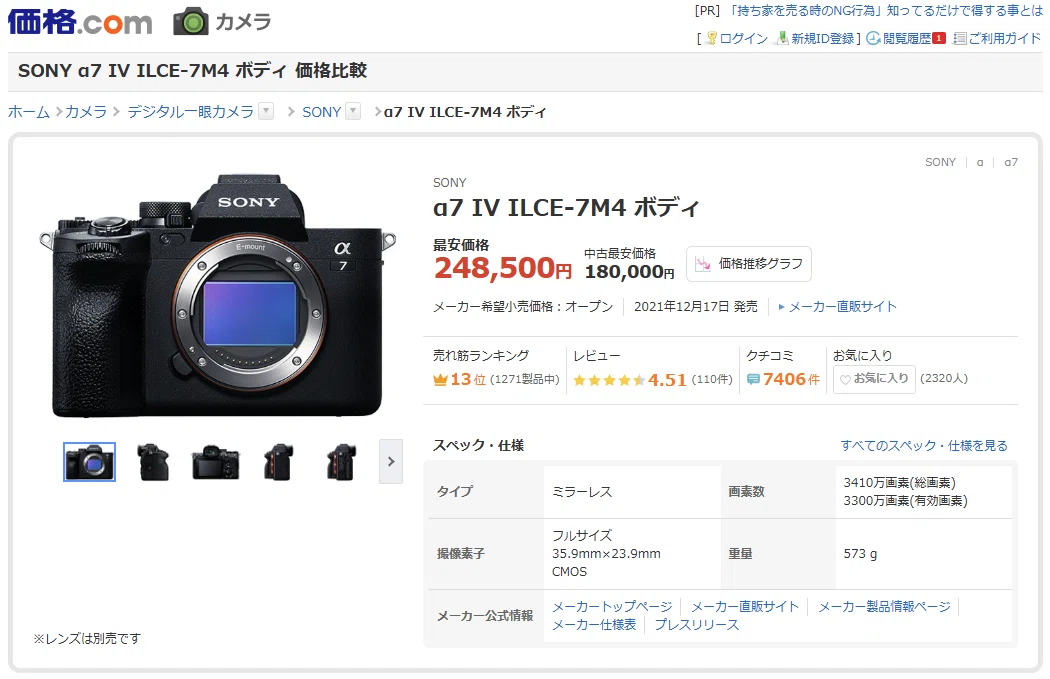1050x679 pixels.
Task: Click used lowest price 180,000円
Action: [x=629, y=272]
